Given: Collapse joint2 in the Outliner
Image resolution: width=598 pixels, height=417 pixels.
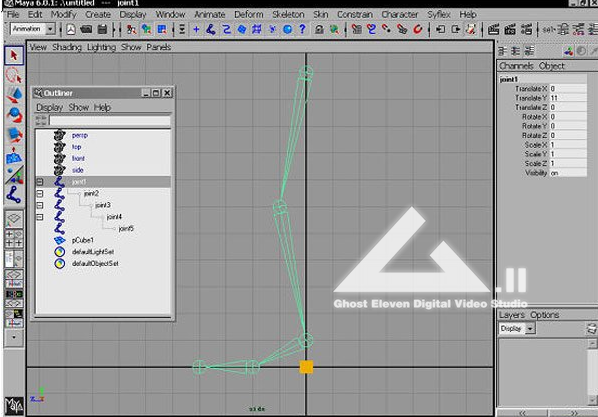Looking at the screenshot, I should [40, 194].
